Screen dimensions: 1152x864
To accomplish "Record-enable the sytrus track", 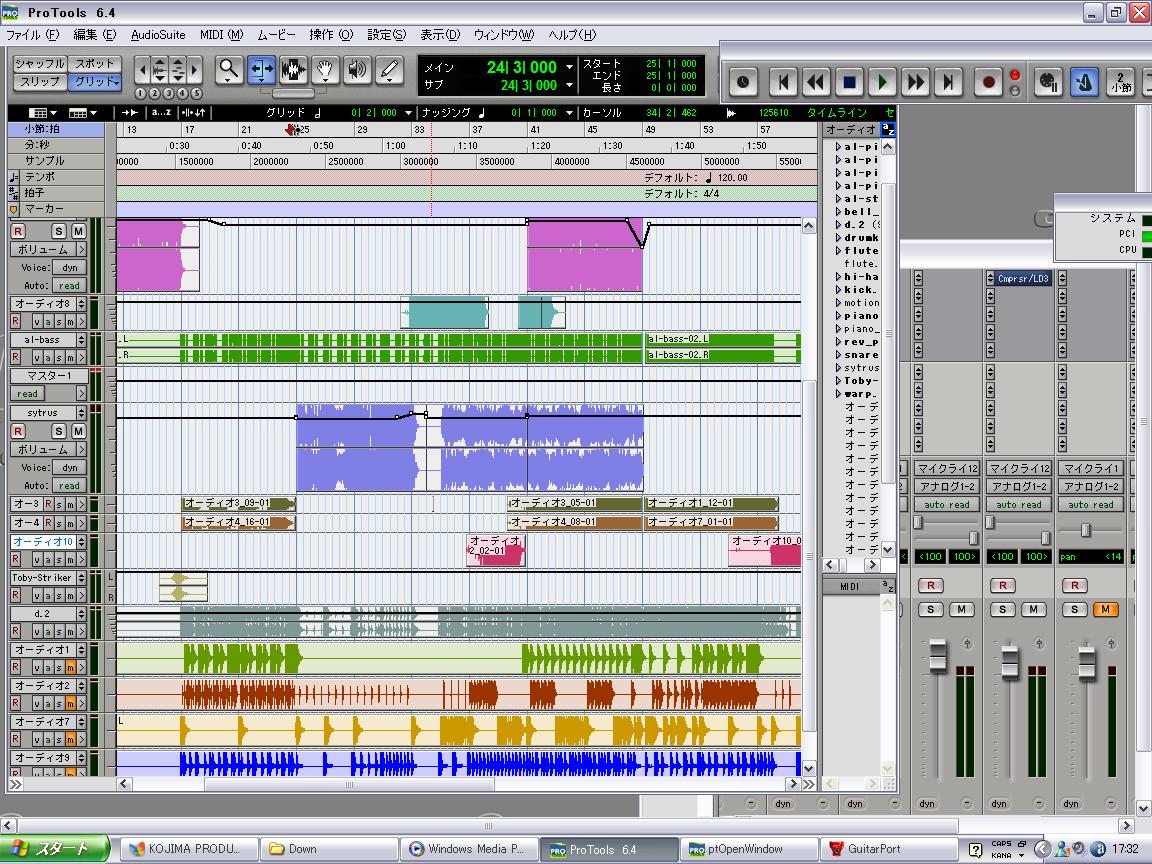I will click(x=18, y=431).
